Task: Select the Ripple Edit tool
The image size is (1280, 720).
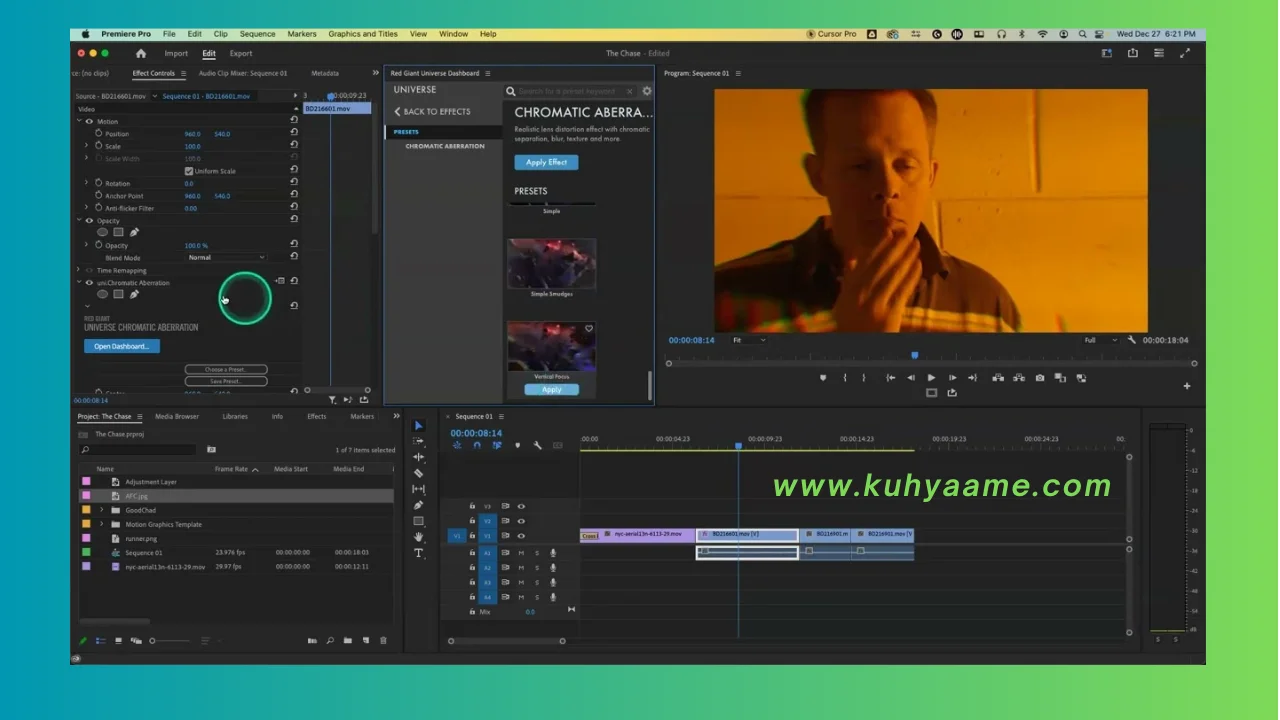Action: [419, 457]
